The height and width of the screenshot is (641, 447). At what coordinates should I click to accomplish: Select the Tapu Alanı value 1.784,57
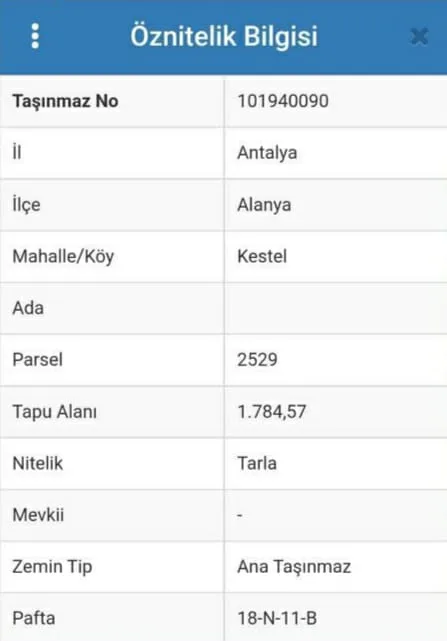(x=272, y=412)
